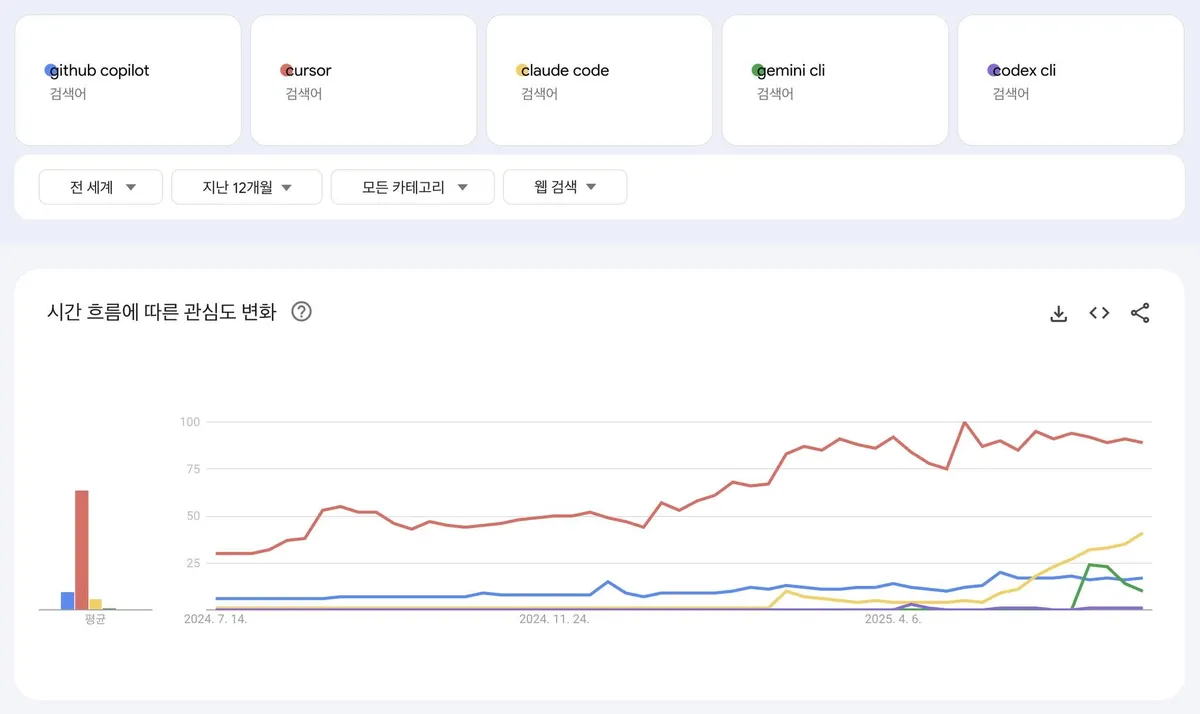Click the yellow claude code average bar
The height and width of the screenshot is (714, 1200).
[x=96, y=604]
